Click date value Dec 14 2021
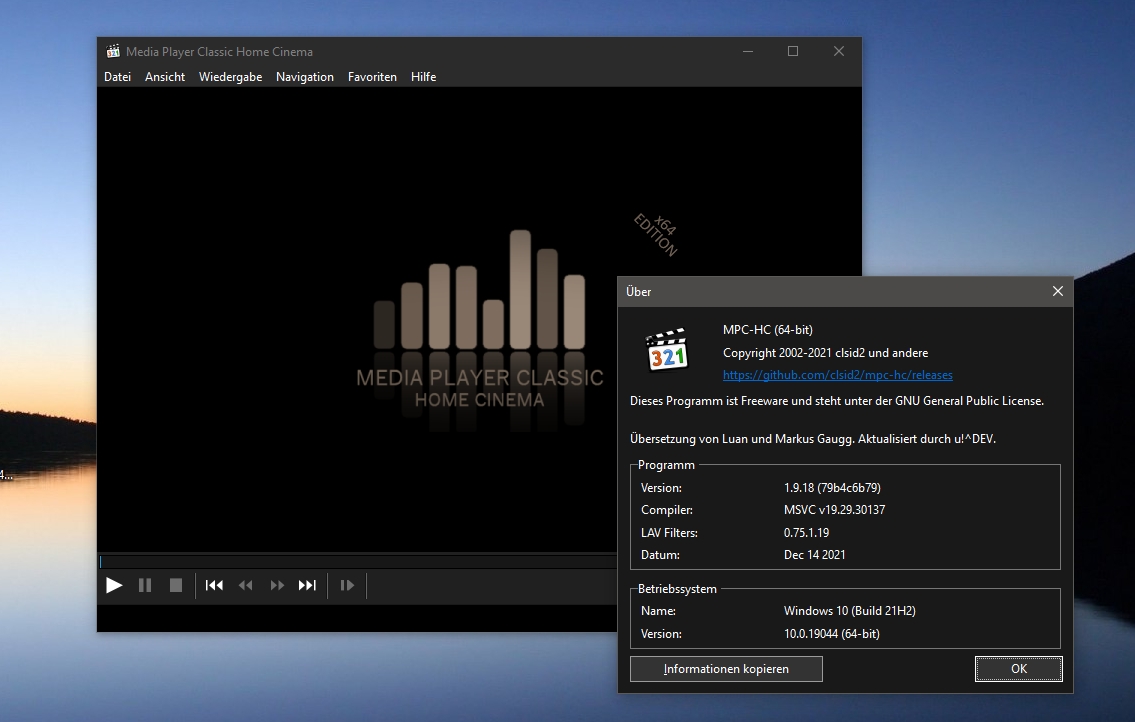Image resolution: width=1135 pixels, height=722 pixels. [x=814, y=555]
